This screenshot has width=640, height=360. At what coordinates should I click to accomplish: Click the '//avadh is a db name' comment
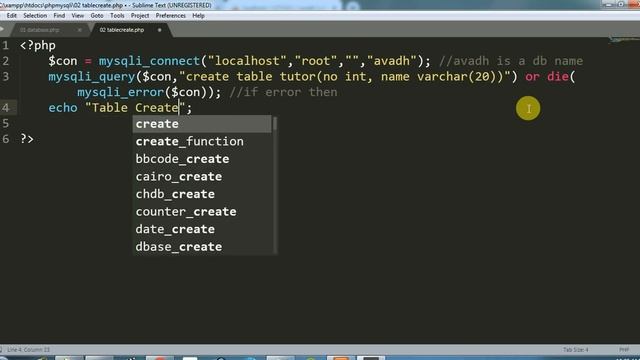tap(511, 61)
